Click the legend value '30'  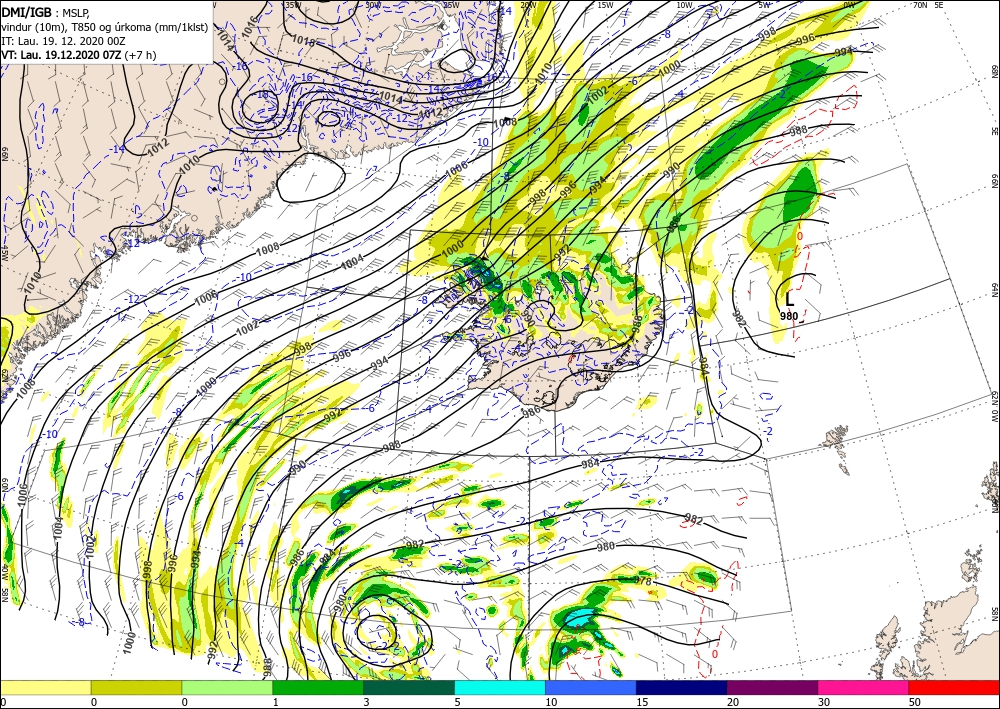[823, 702]
